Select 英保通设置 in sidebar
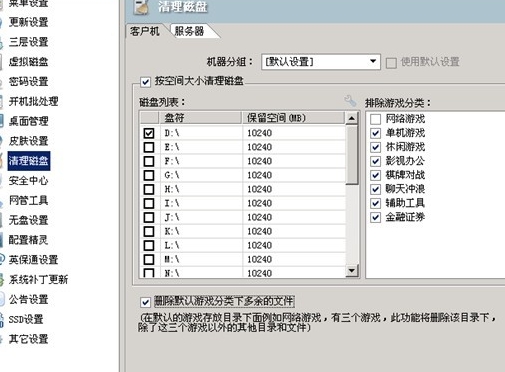505x372 pixels. click(33, 260)
